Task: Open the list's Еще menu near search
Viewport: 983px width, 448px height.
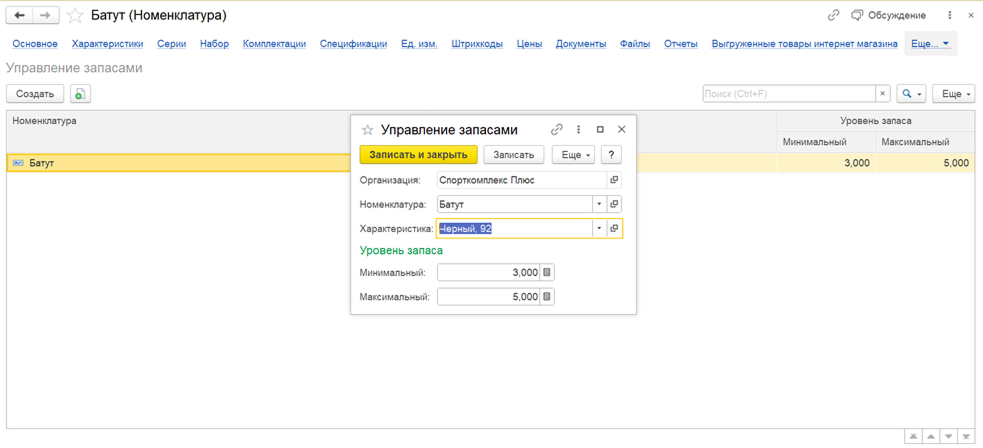Action: click(x=954, y=94)
